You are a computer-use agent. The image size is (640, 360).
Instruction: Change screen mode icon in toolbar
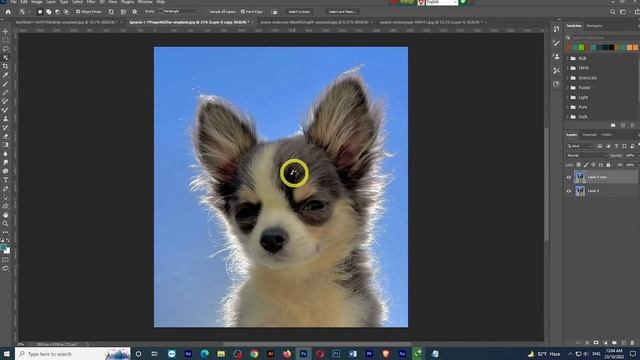click(5, 269)
